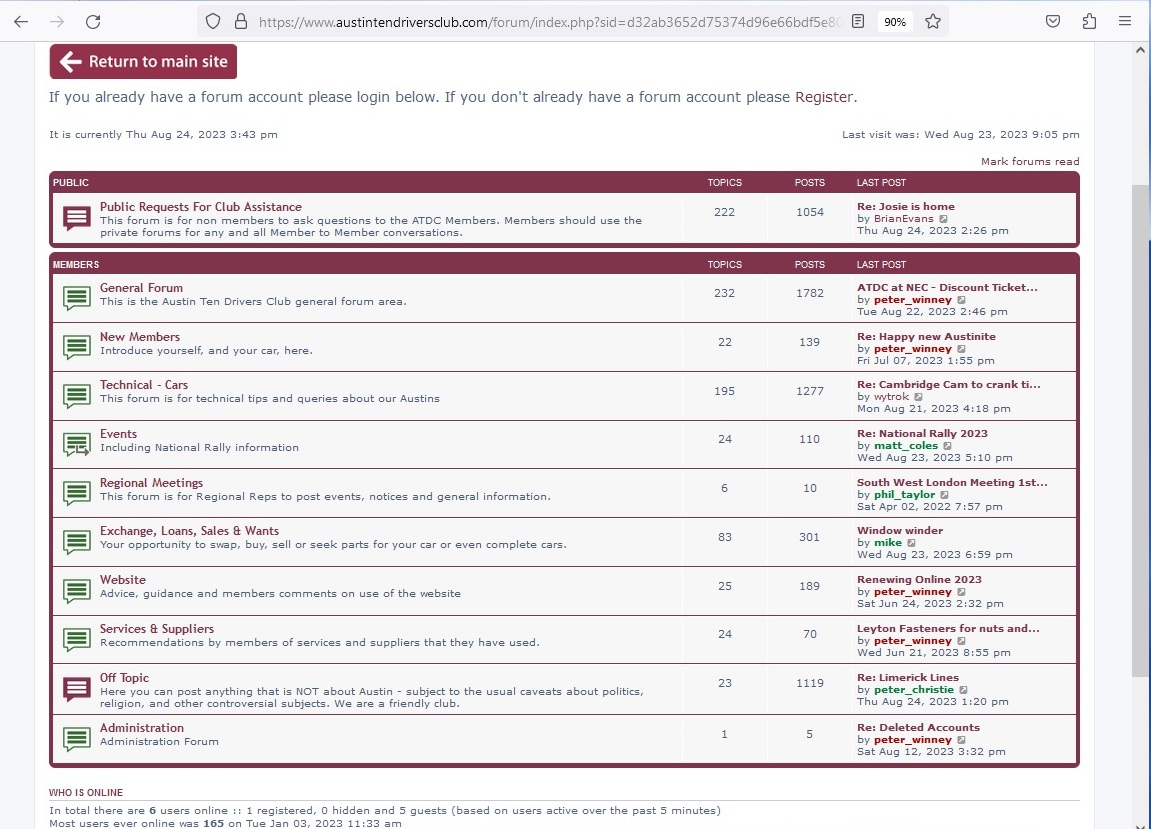
Task: Open the reader view icon
Action: pos(858,21)
